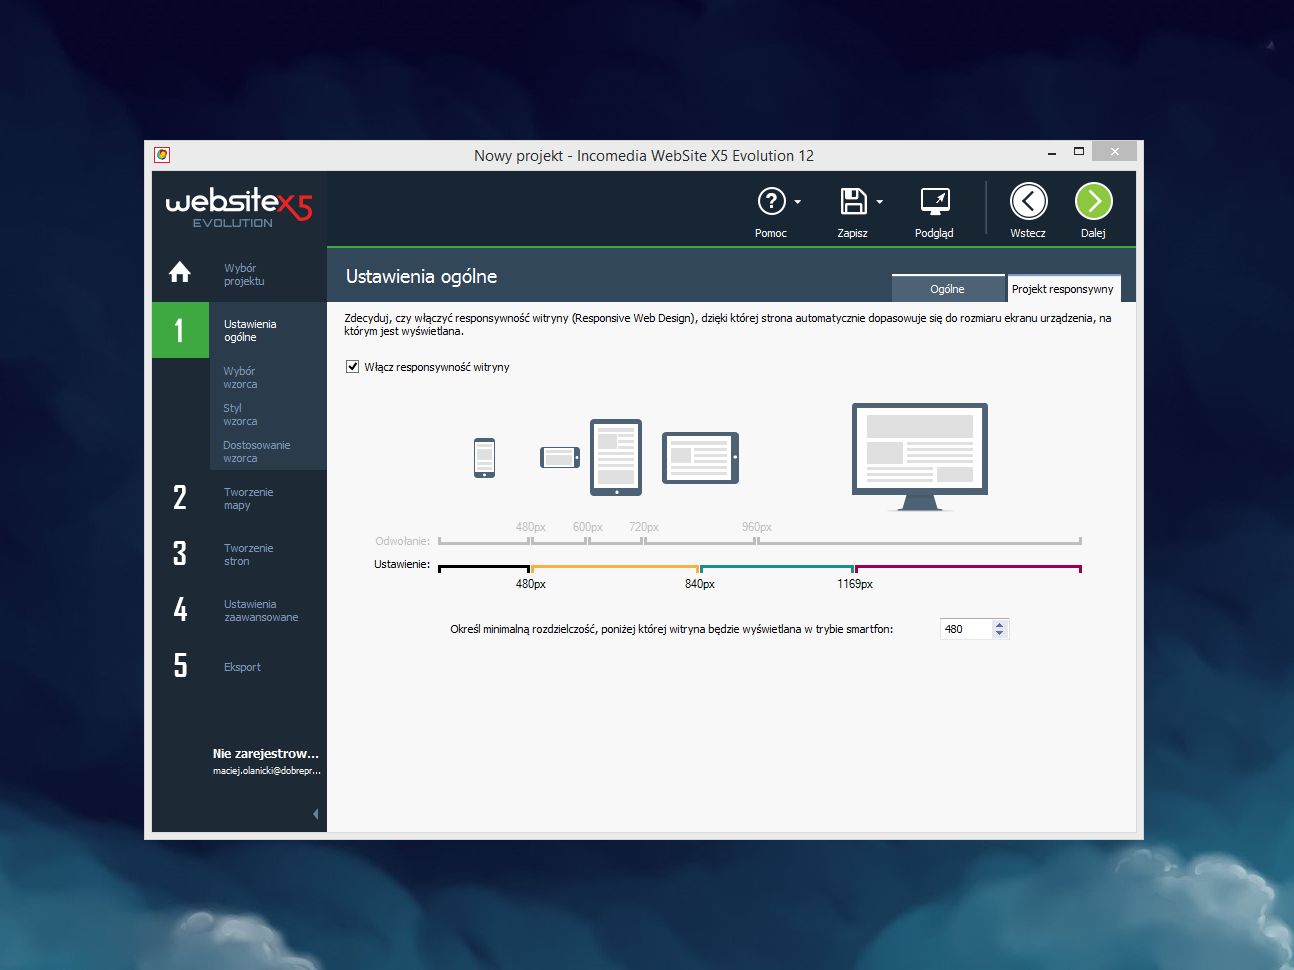Open the Podgląd preview icon

[935, 201]
